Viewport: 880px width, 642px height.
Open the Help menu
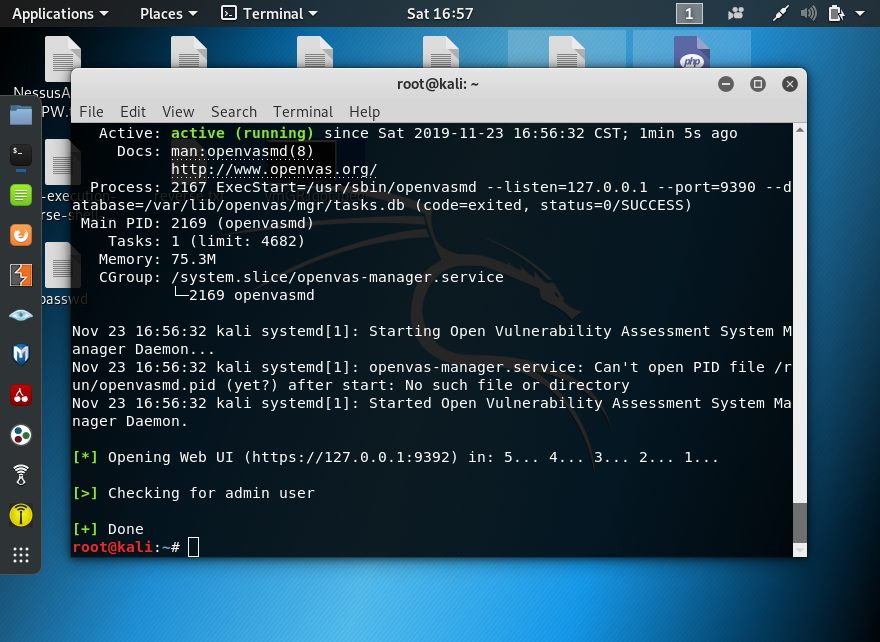(x=364, y=112)
